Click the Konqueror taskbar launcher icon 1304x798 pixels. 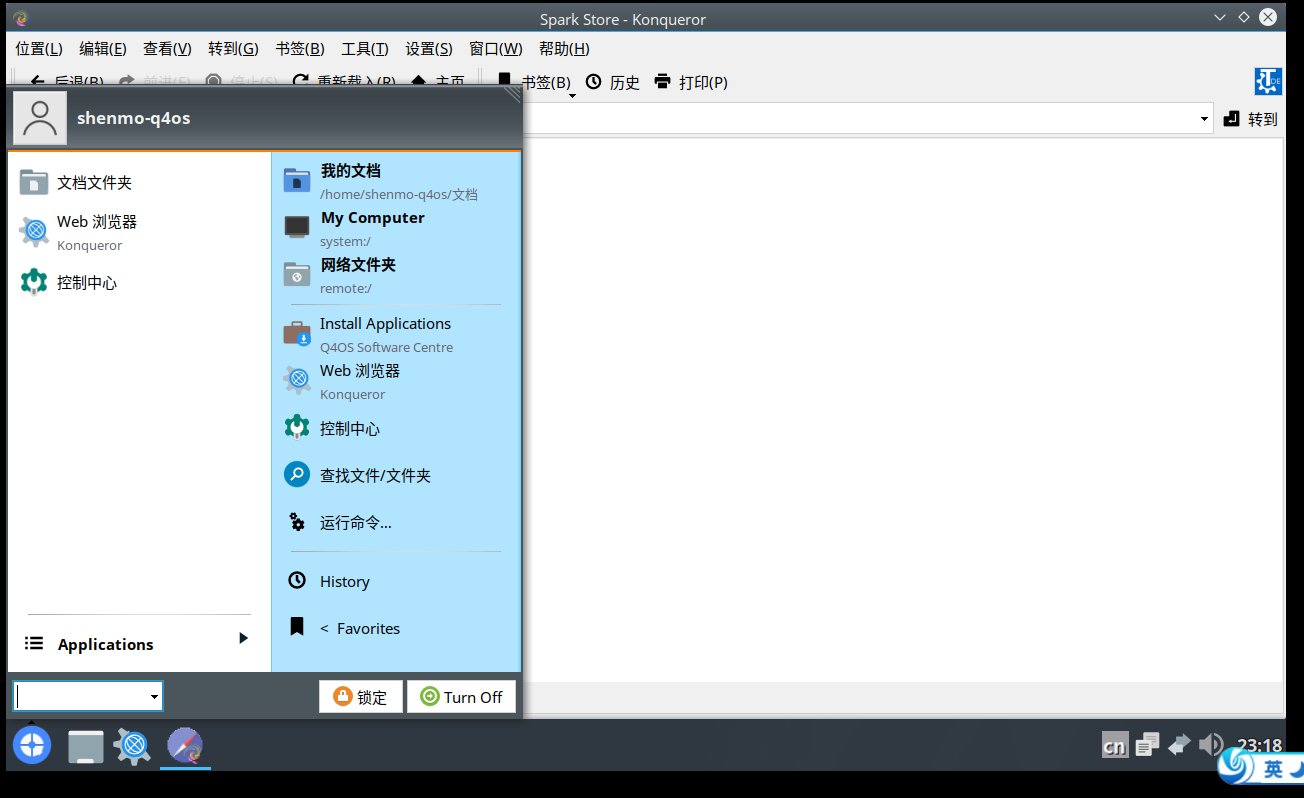pos(132,746)
